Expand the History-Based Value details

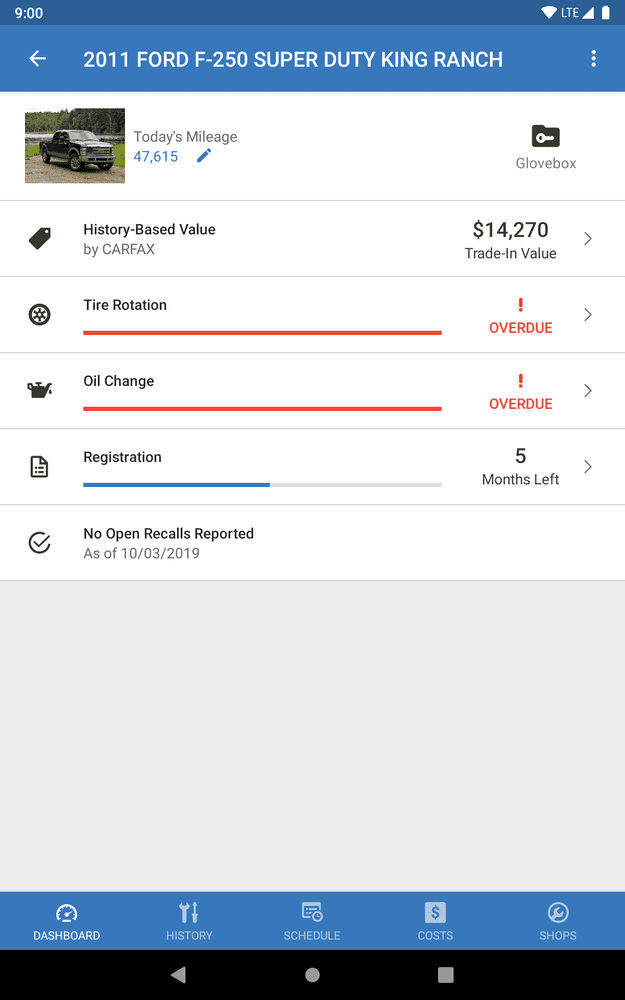pos(588,238)
